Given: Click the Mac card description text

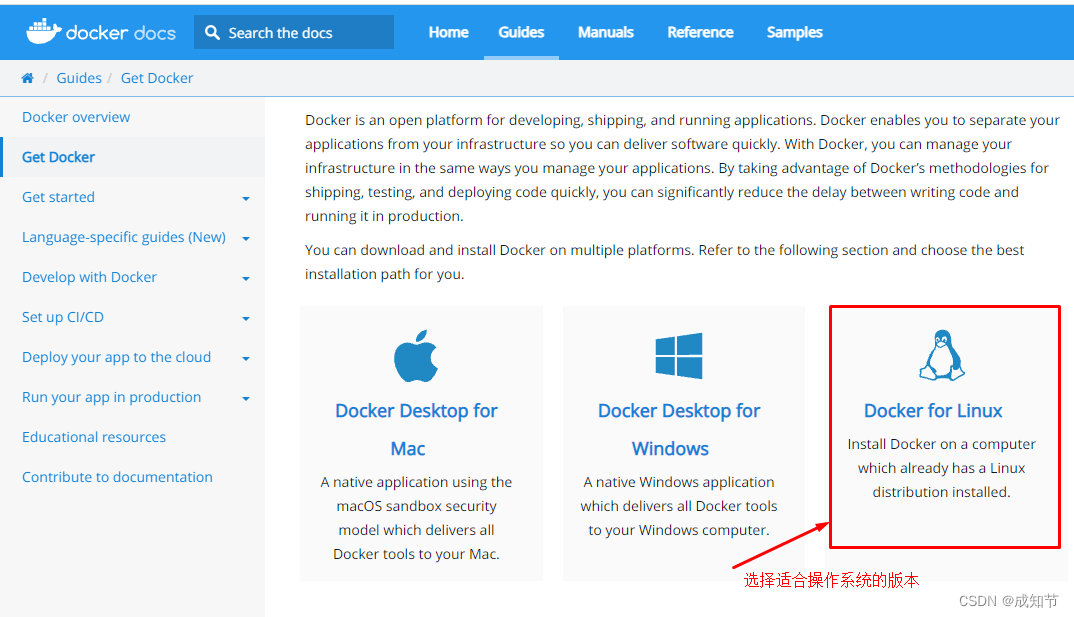Looking at the screenshot, I should (x=416, y=518).
